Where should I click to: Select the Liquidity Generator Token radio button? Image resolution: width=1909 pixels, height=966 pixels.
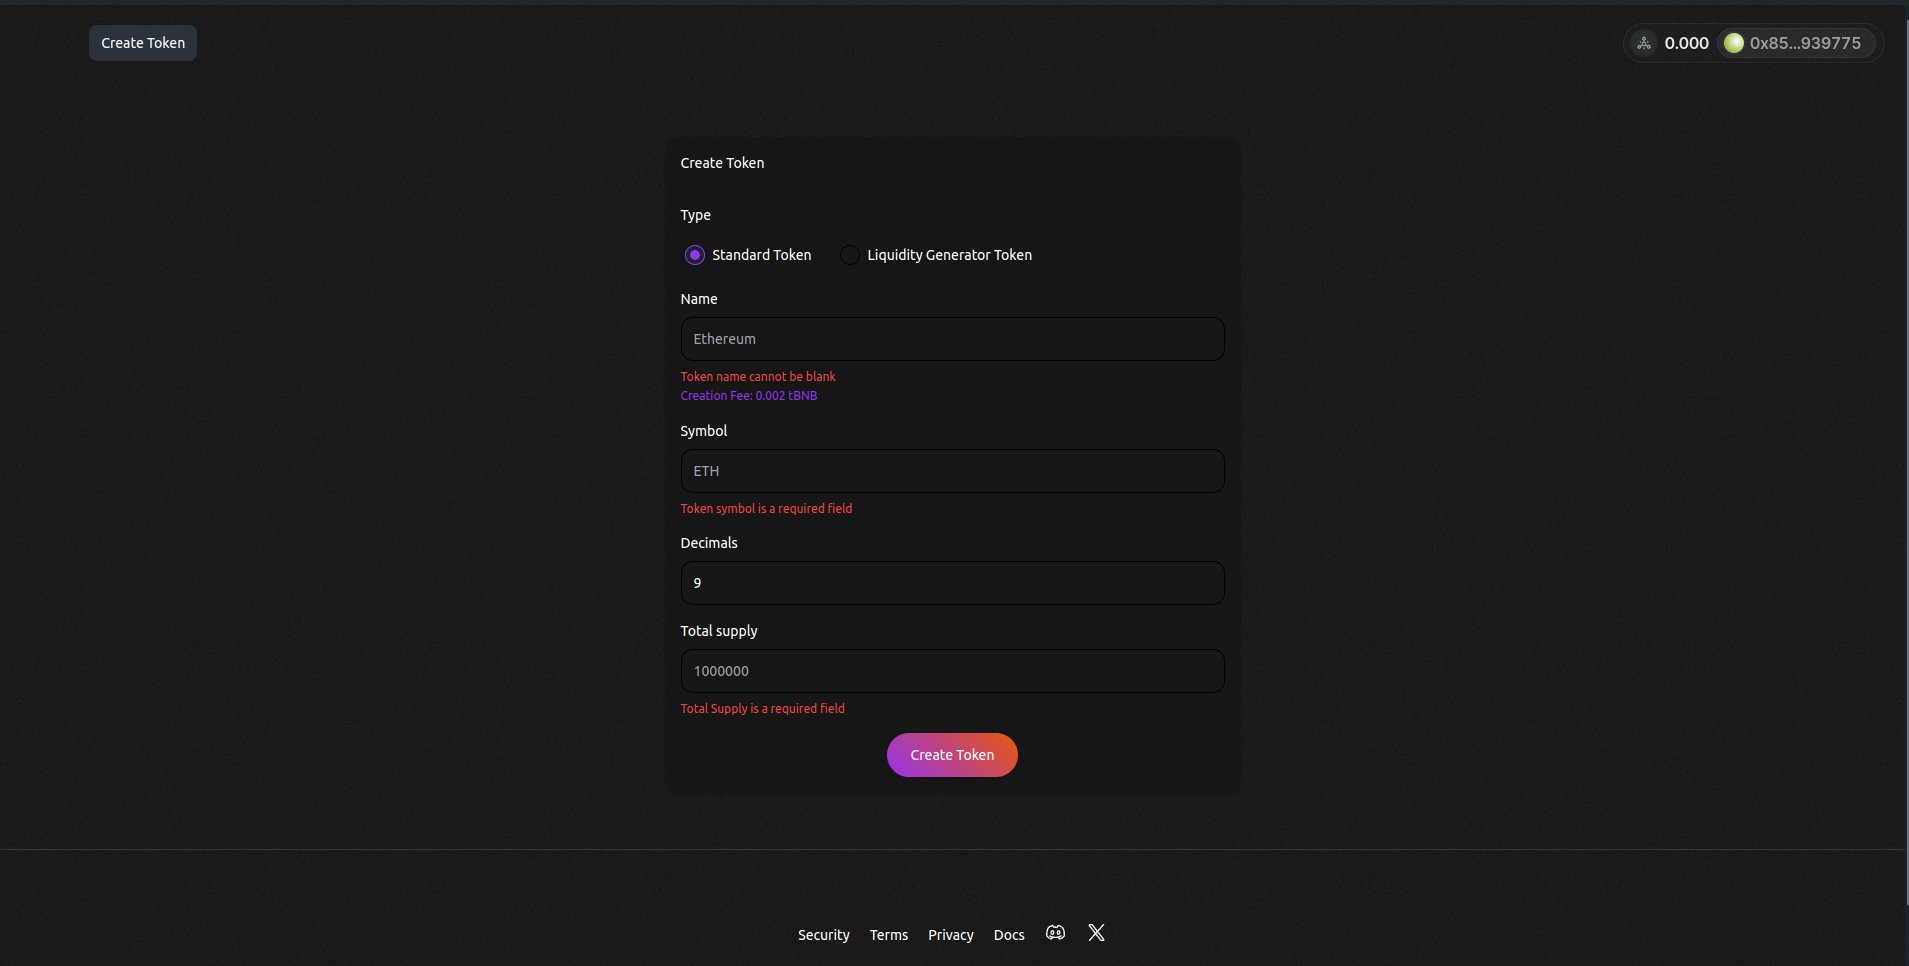coord(849,255)
